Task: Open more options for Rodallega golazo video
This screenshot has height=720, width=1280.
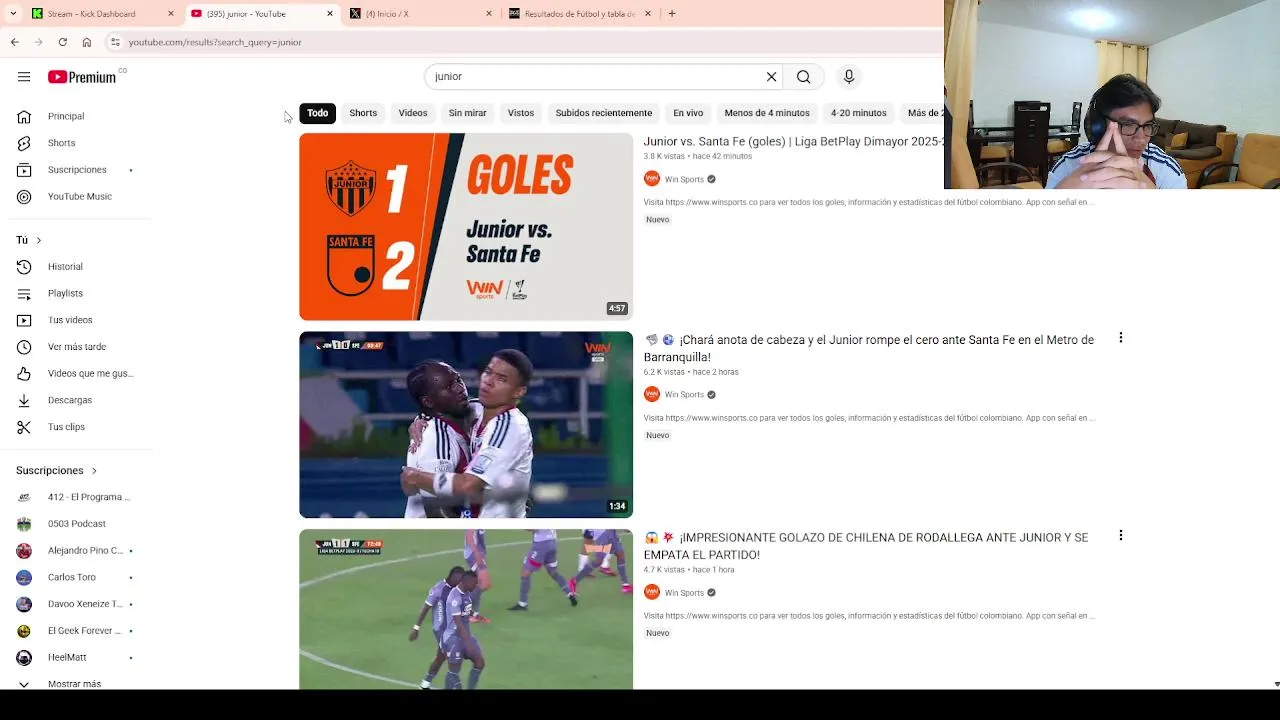Action: point(1120,536)
